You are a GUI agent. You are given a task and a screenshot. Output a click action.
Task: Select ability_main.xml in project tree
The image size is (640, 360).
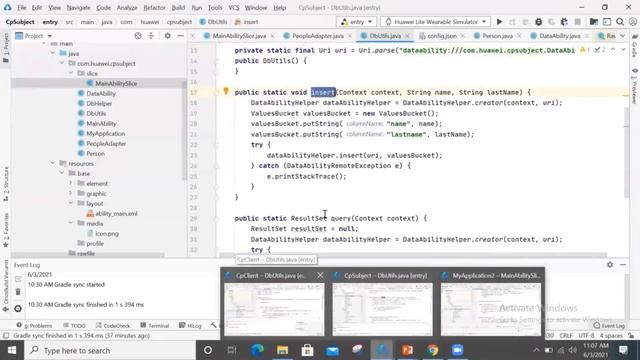(112, 213)
